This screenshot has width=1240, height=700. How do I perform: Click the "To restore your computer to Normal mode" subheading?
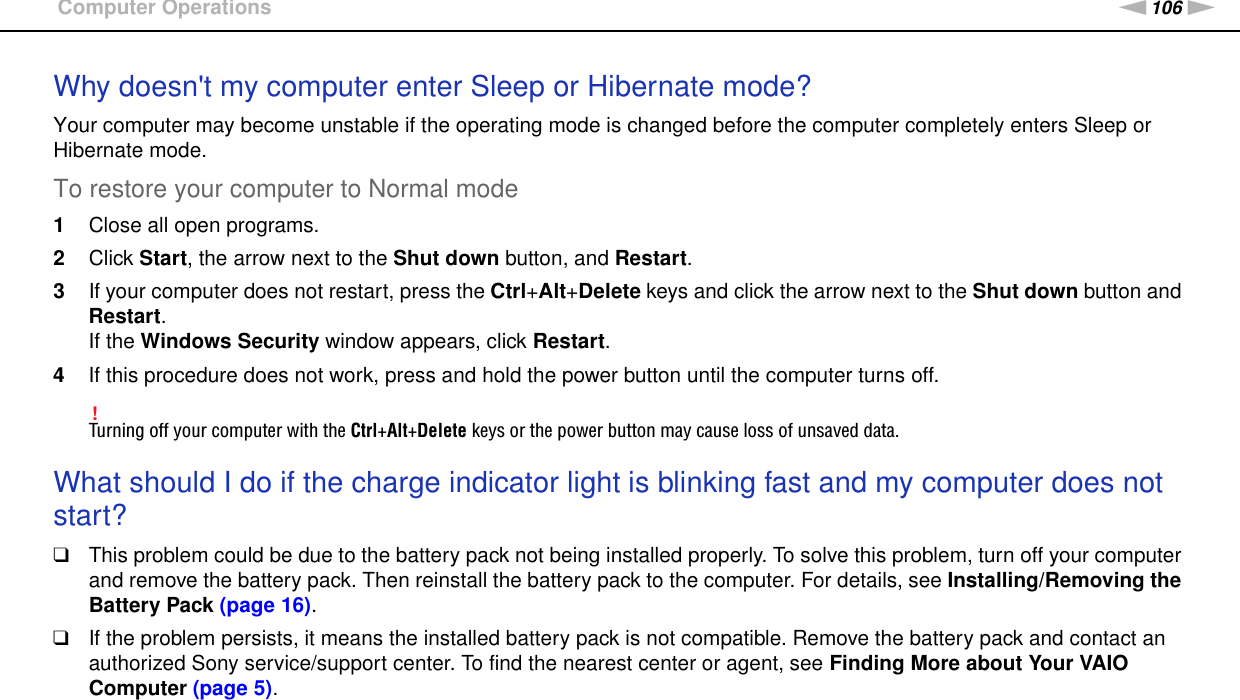tap(286, 189)
